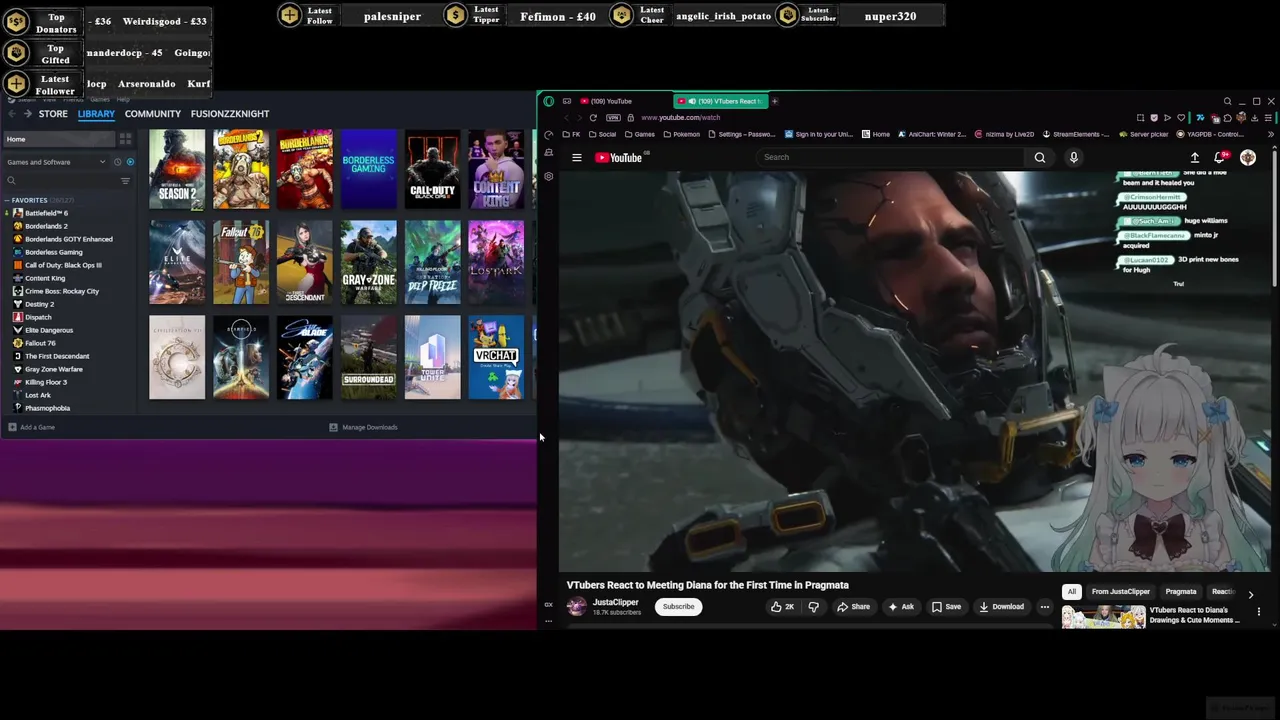
Task: Click the Add a Game plus icon
Action: (x=12, y=427)
